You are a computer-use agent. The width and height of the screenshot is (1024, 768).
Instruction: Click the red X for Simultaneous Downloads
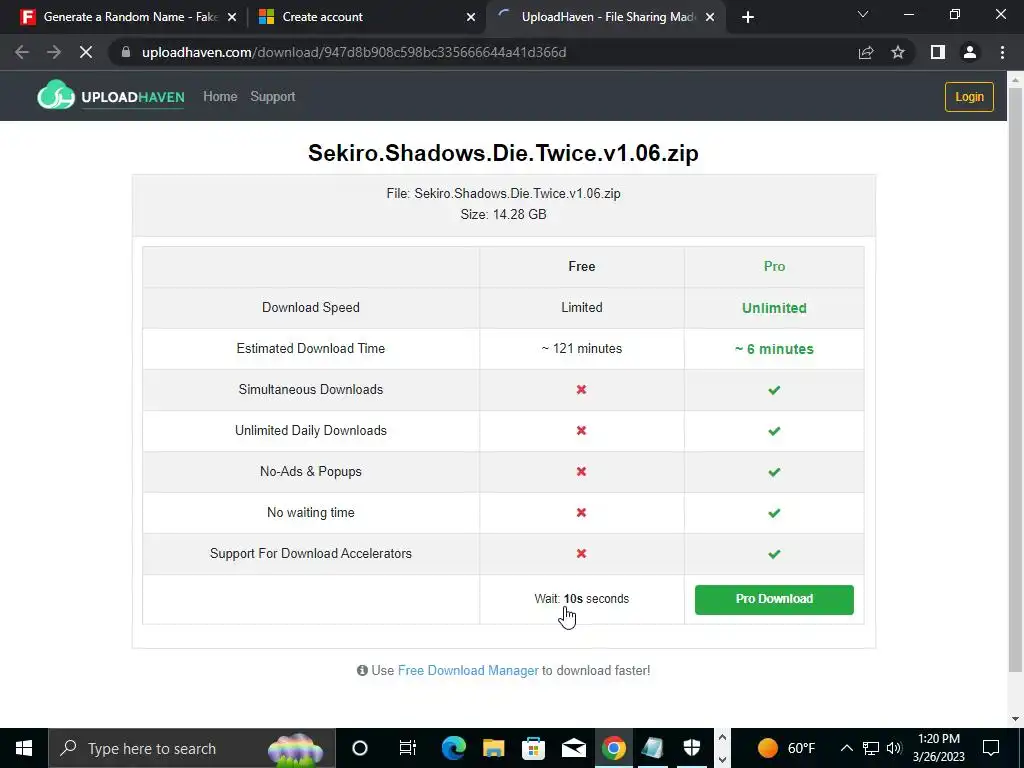coord(581,389)
